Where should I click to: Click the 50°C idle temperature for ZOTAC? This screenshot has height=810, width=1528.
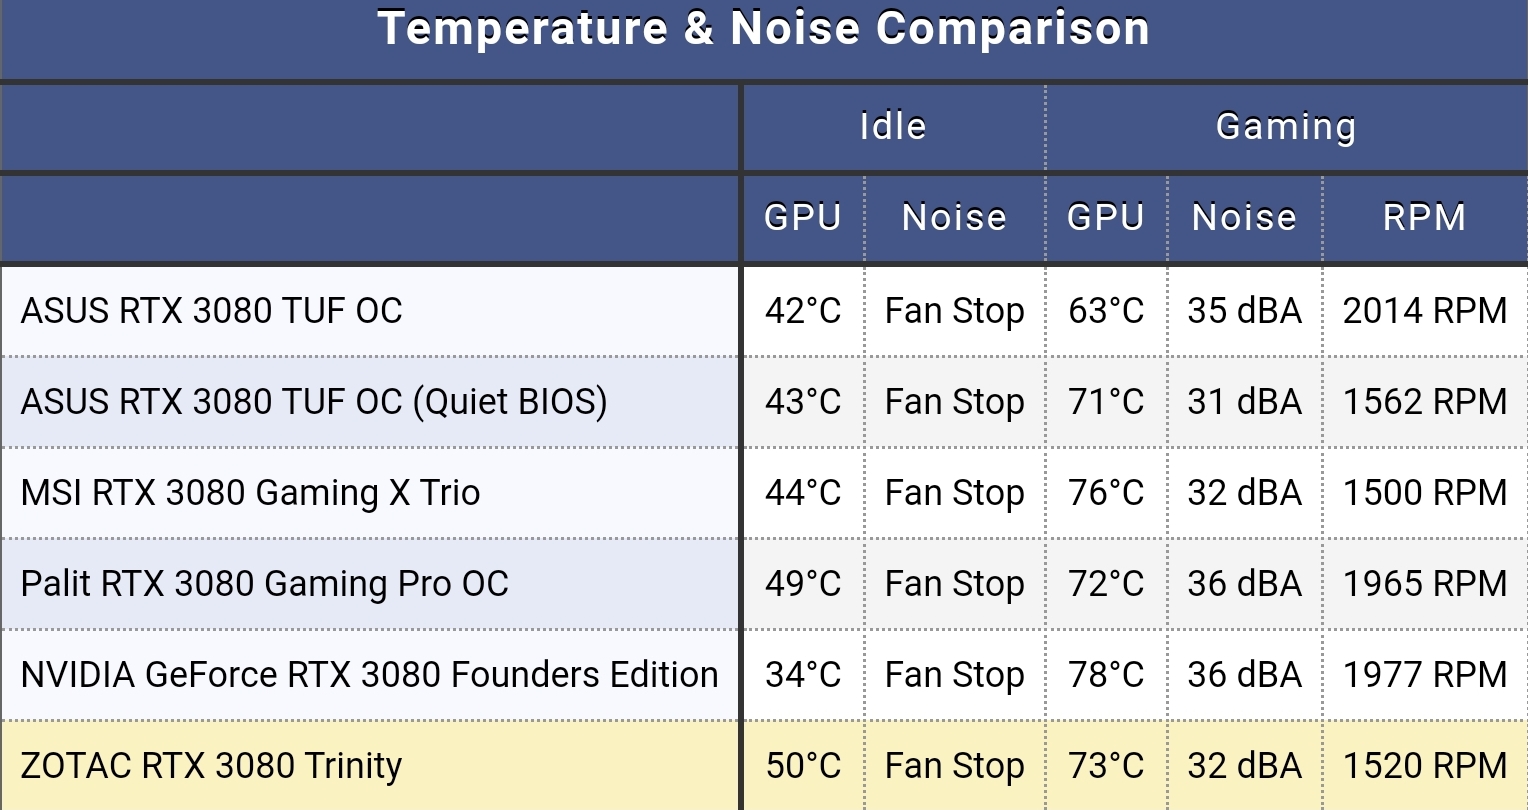pyautogui.click(x=803, y=766)
